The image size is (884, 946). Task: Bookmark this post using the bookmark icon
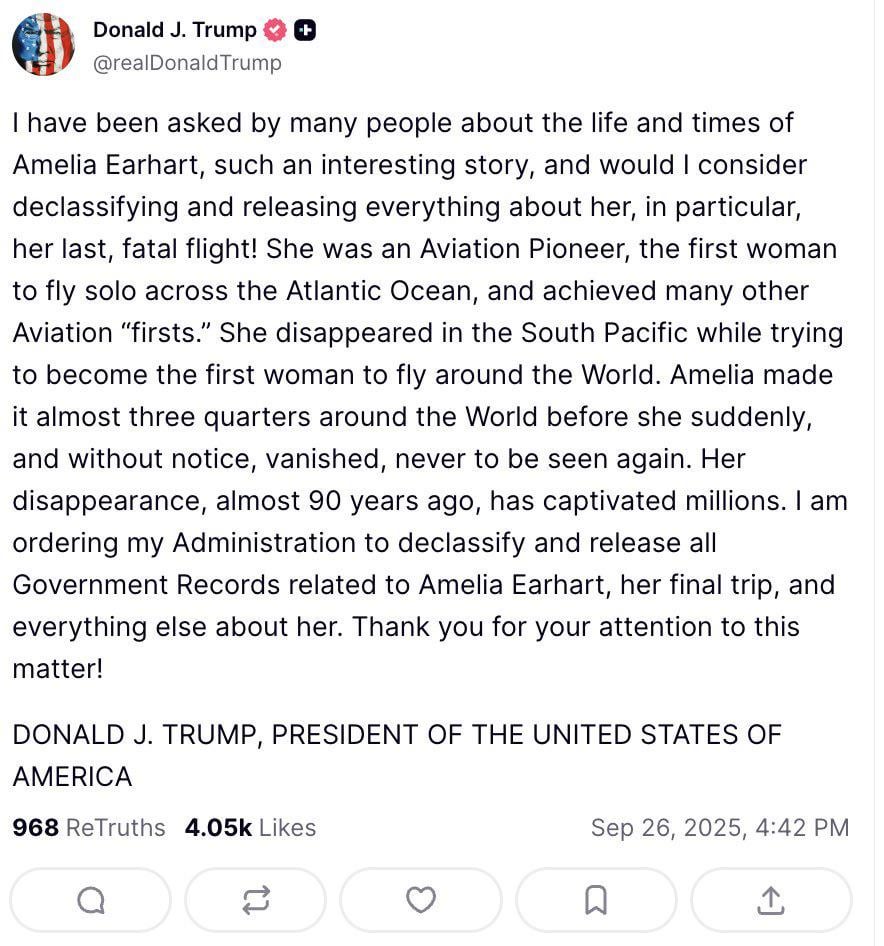click(x=596, y=900)
